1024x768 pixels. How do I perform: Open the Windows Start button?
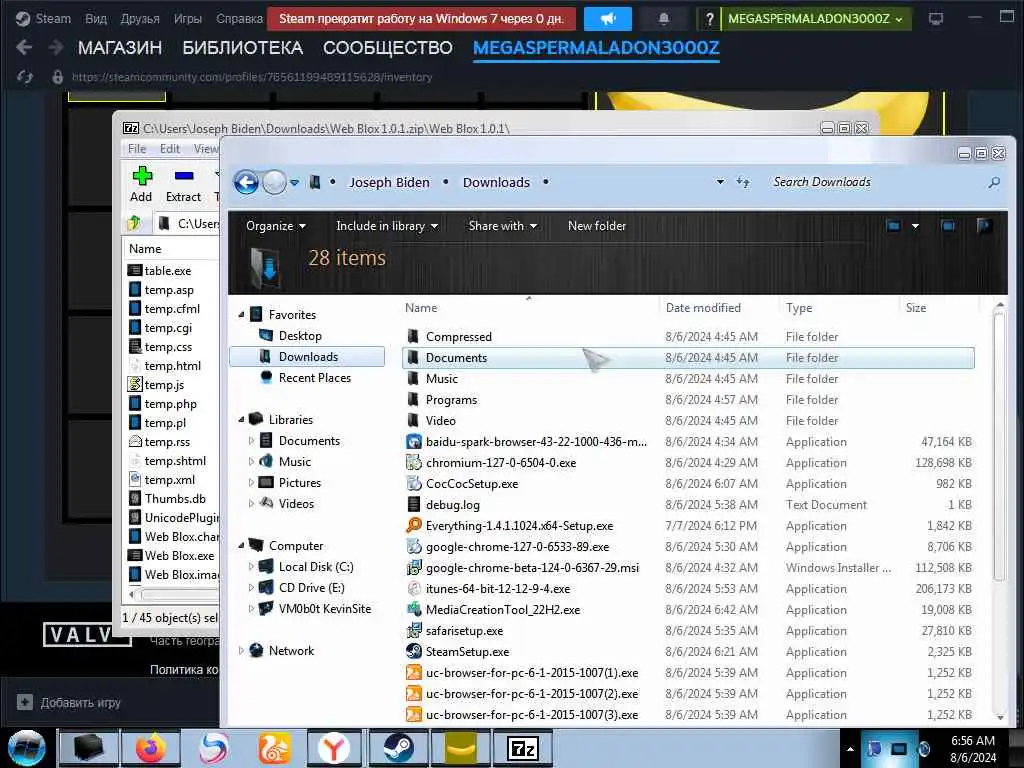[26, 748]
